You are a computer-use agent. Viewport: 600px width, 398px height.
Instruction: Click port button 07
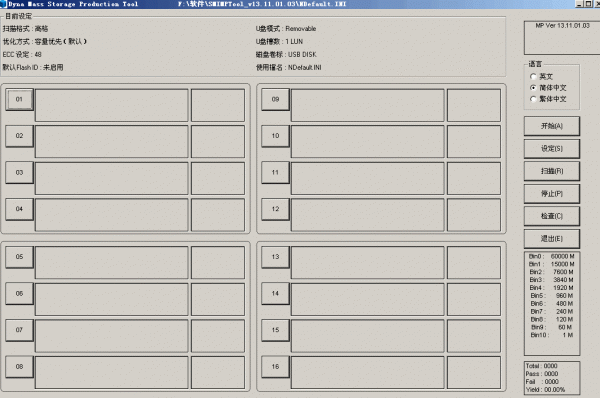(19, 330)
